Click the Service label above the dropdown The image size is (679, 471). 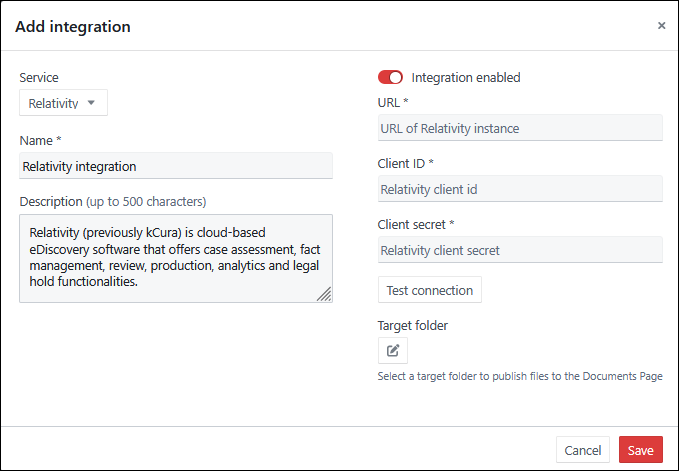(39, 77)
